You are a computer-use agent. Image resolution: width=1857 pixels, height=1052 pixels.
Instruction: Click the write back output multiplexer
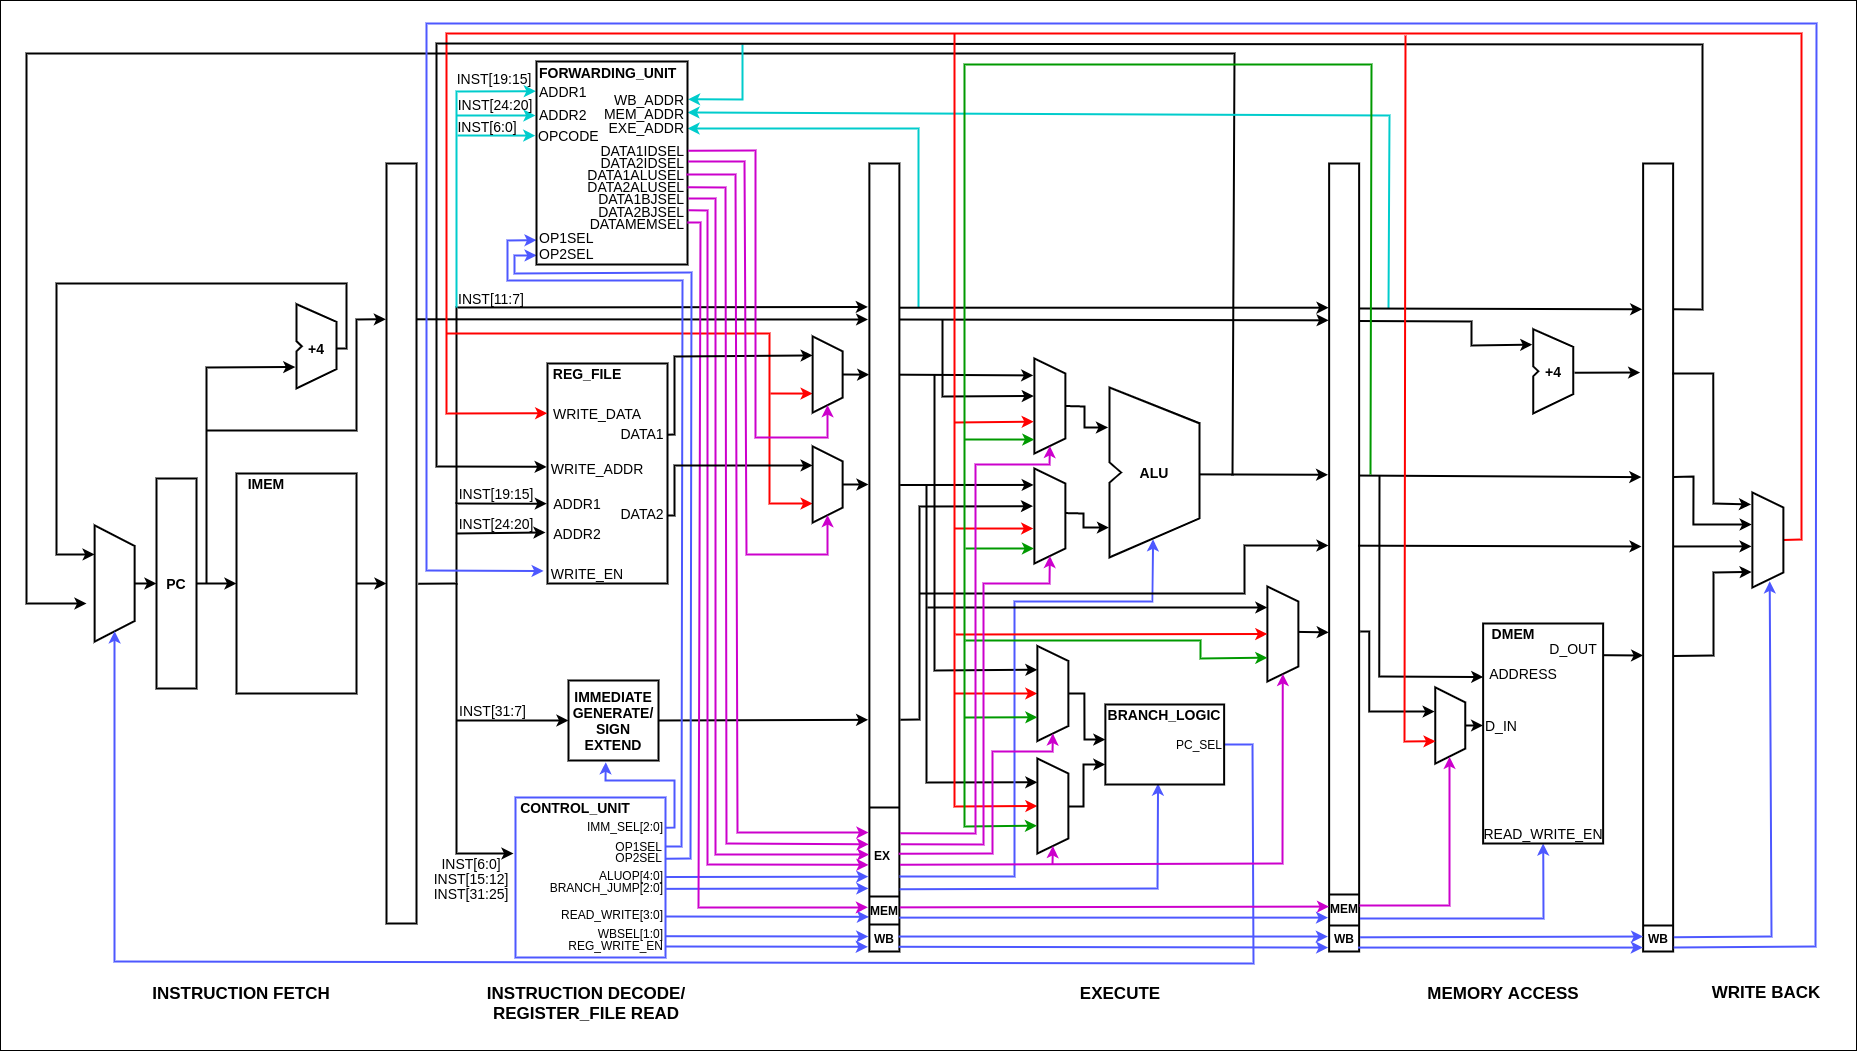point(1768,540)
